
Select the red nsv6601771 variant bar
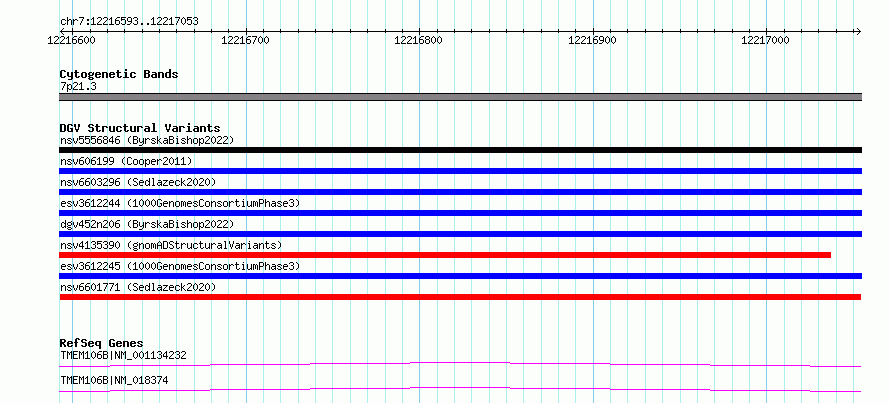point(460,297)
